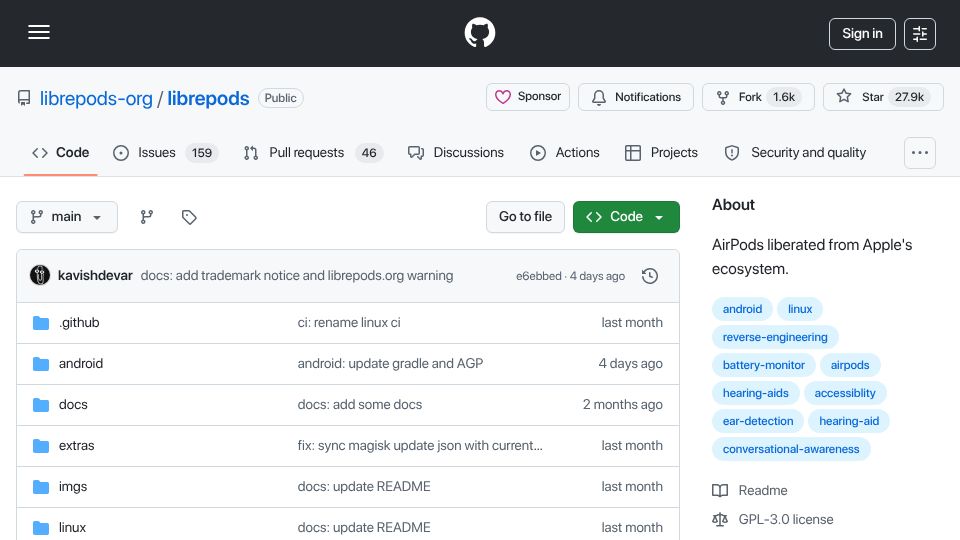This screenshot has width=960, height=540.
Task: Open librepods-org organization page
Action: [96, 99]
